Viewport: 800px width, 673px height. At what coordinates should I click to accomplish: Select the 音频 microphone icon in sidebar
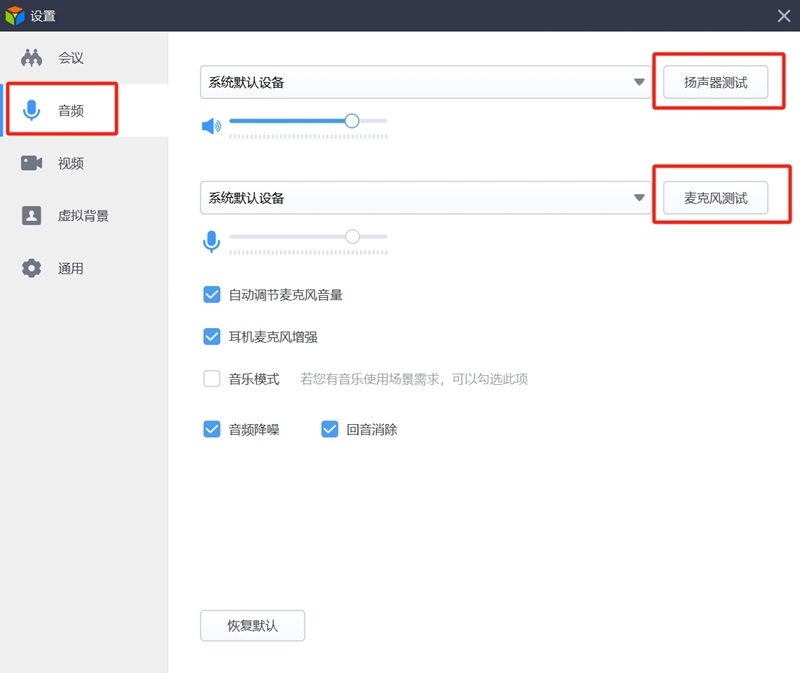[31, 110]
